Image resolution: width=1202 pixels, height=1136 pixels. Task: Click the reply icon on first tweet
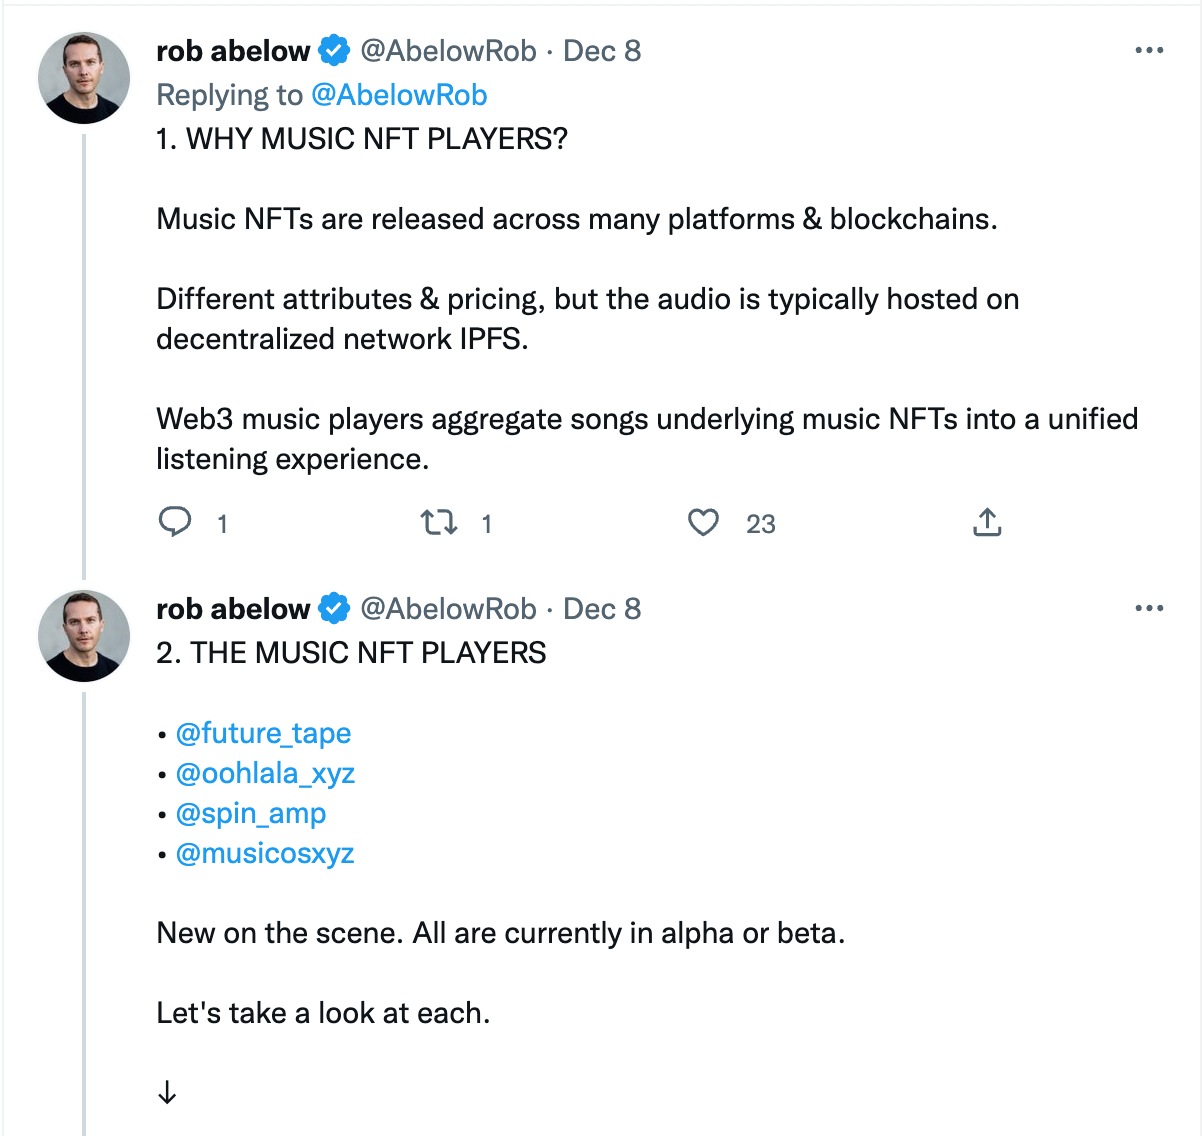176,522
